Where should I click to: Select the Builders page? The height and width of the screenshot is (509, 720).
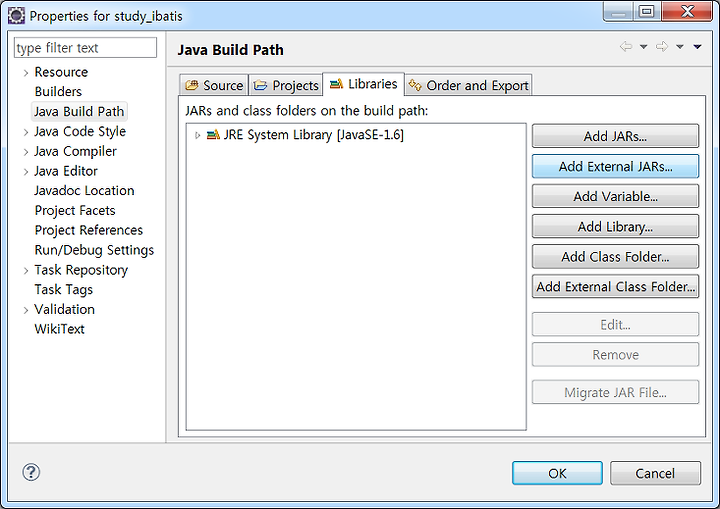click(x=58, y=91)
